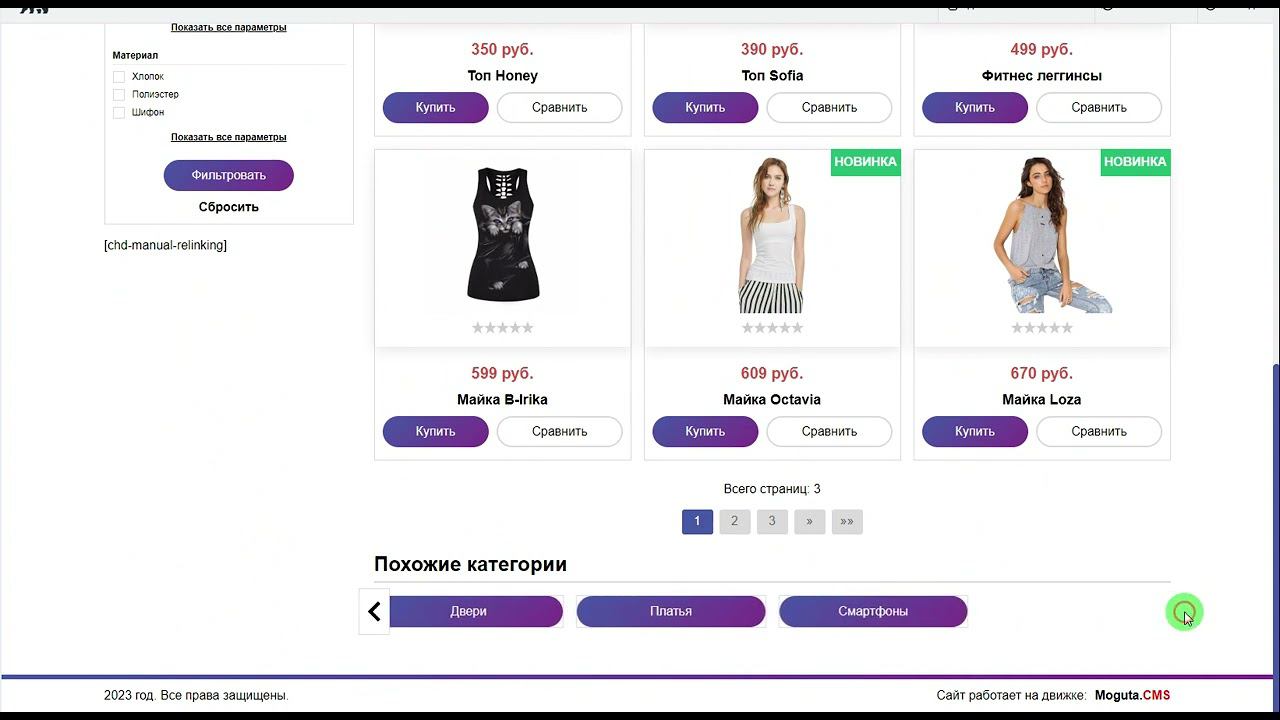The height and width of the screenshot is (720, 1280).
Task: Open page 3 of the catalog
Action: point(772,521)
